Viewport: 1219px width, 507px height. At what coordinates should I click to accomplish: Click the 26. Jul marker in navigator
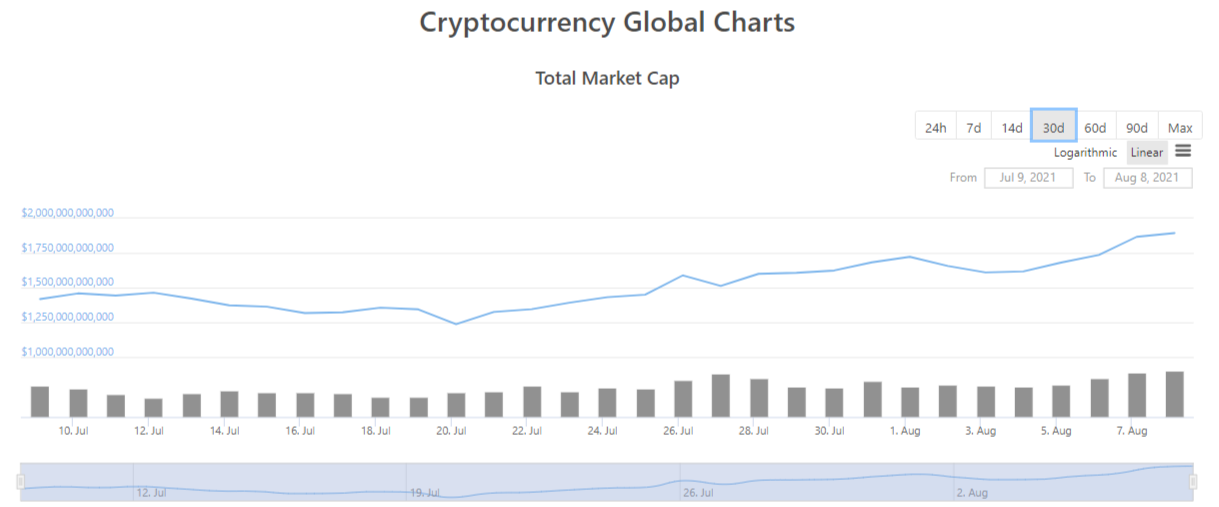[x=698, y=493]
